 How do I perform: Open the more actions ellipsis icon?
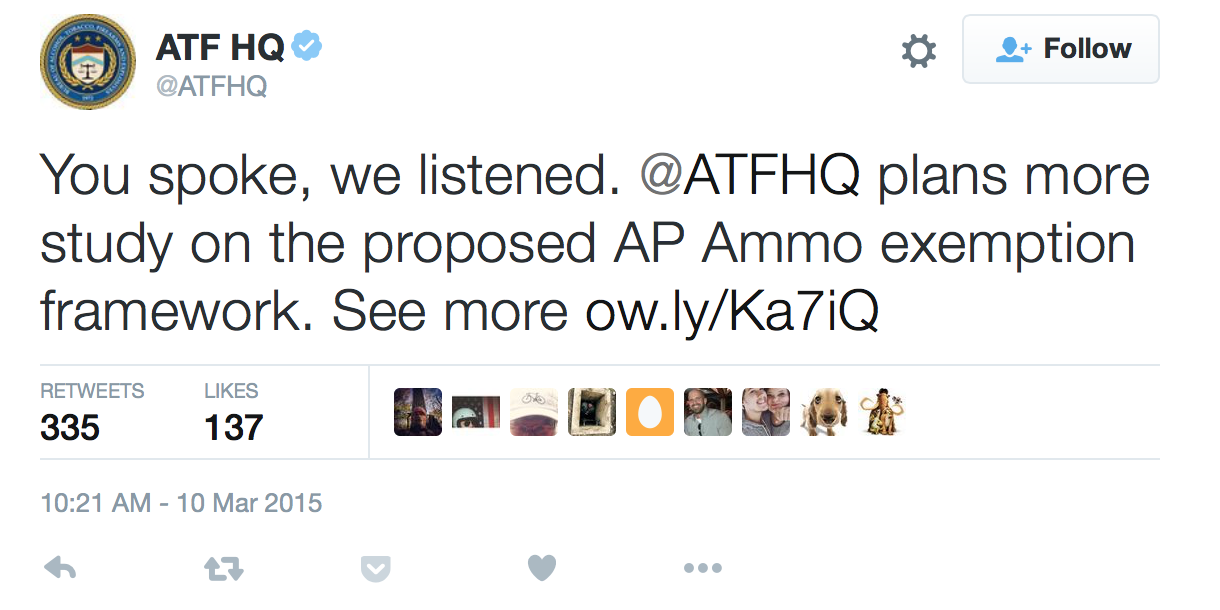[x=703, y=567]
